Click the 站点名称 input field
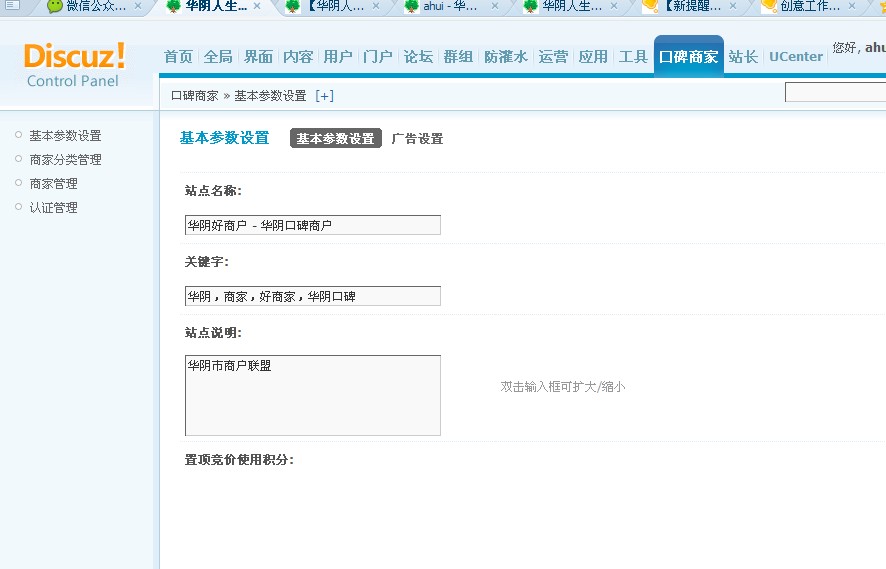 pos(312,225)
